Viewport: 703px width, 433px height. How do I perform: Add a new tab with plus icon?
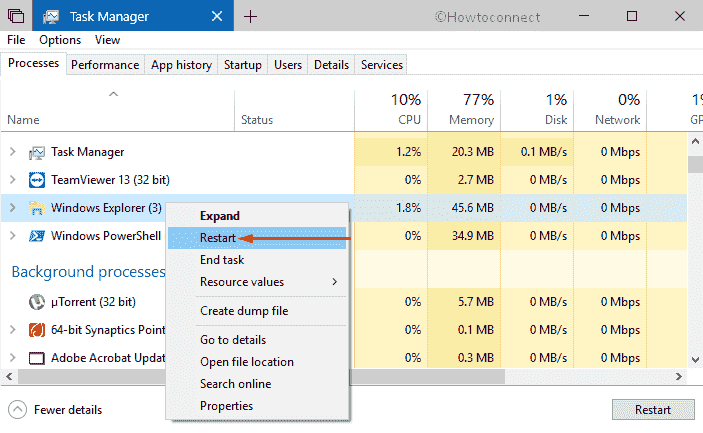[x=250, y=17]
